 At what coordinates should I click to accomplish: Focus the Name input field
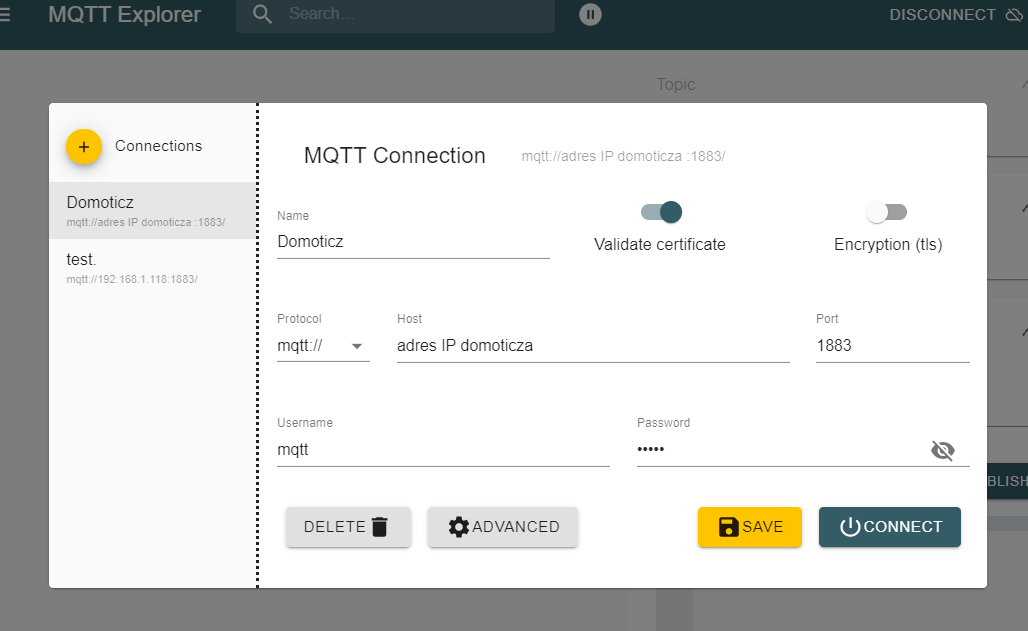pos(413,242)
